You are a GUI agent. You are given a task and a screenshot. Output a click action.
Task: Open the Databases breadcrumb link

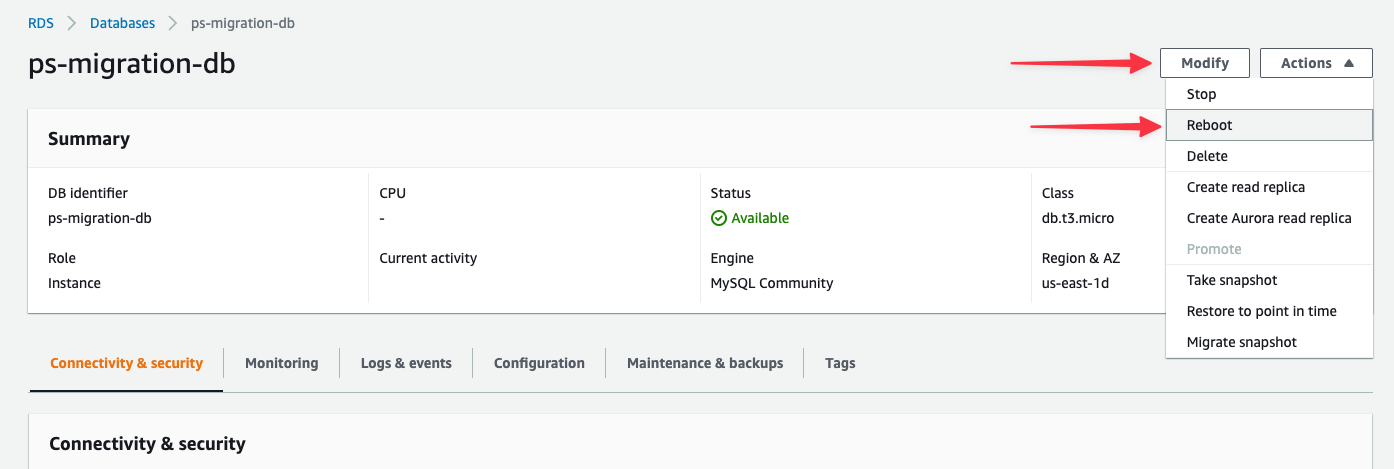click(x=122, y=23)
